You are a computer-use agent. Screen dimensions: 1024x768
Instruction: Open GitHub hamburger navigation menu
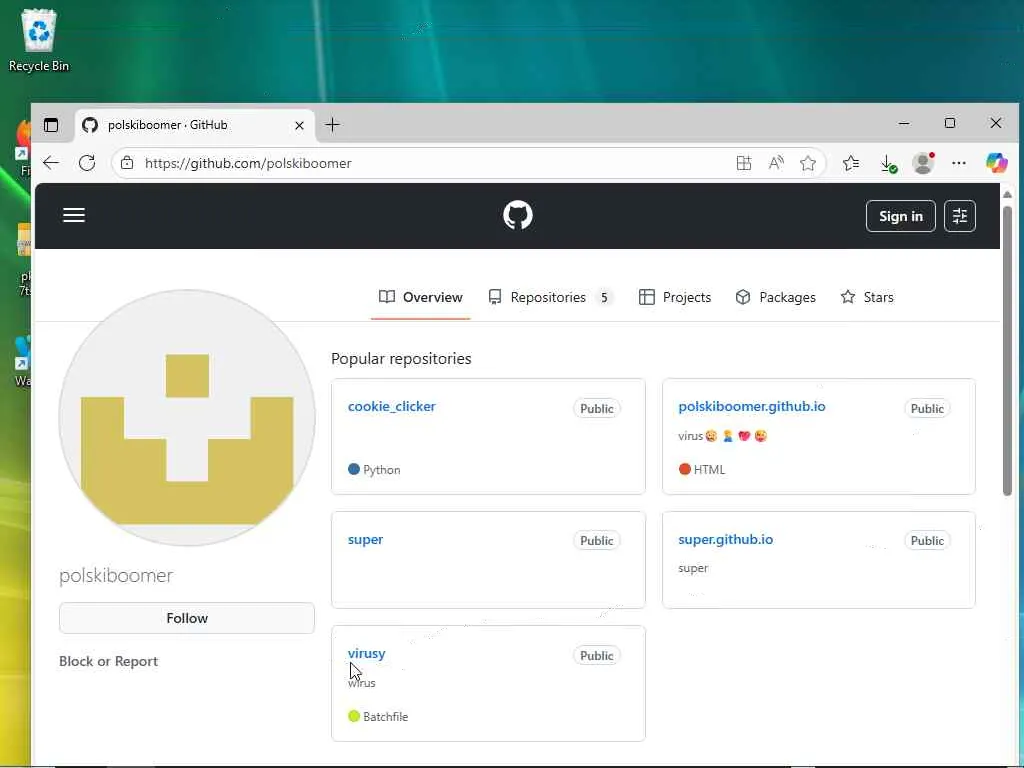(74, 216)
